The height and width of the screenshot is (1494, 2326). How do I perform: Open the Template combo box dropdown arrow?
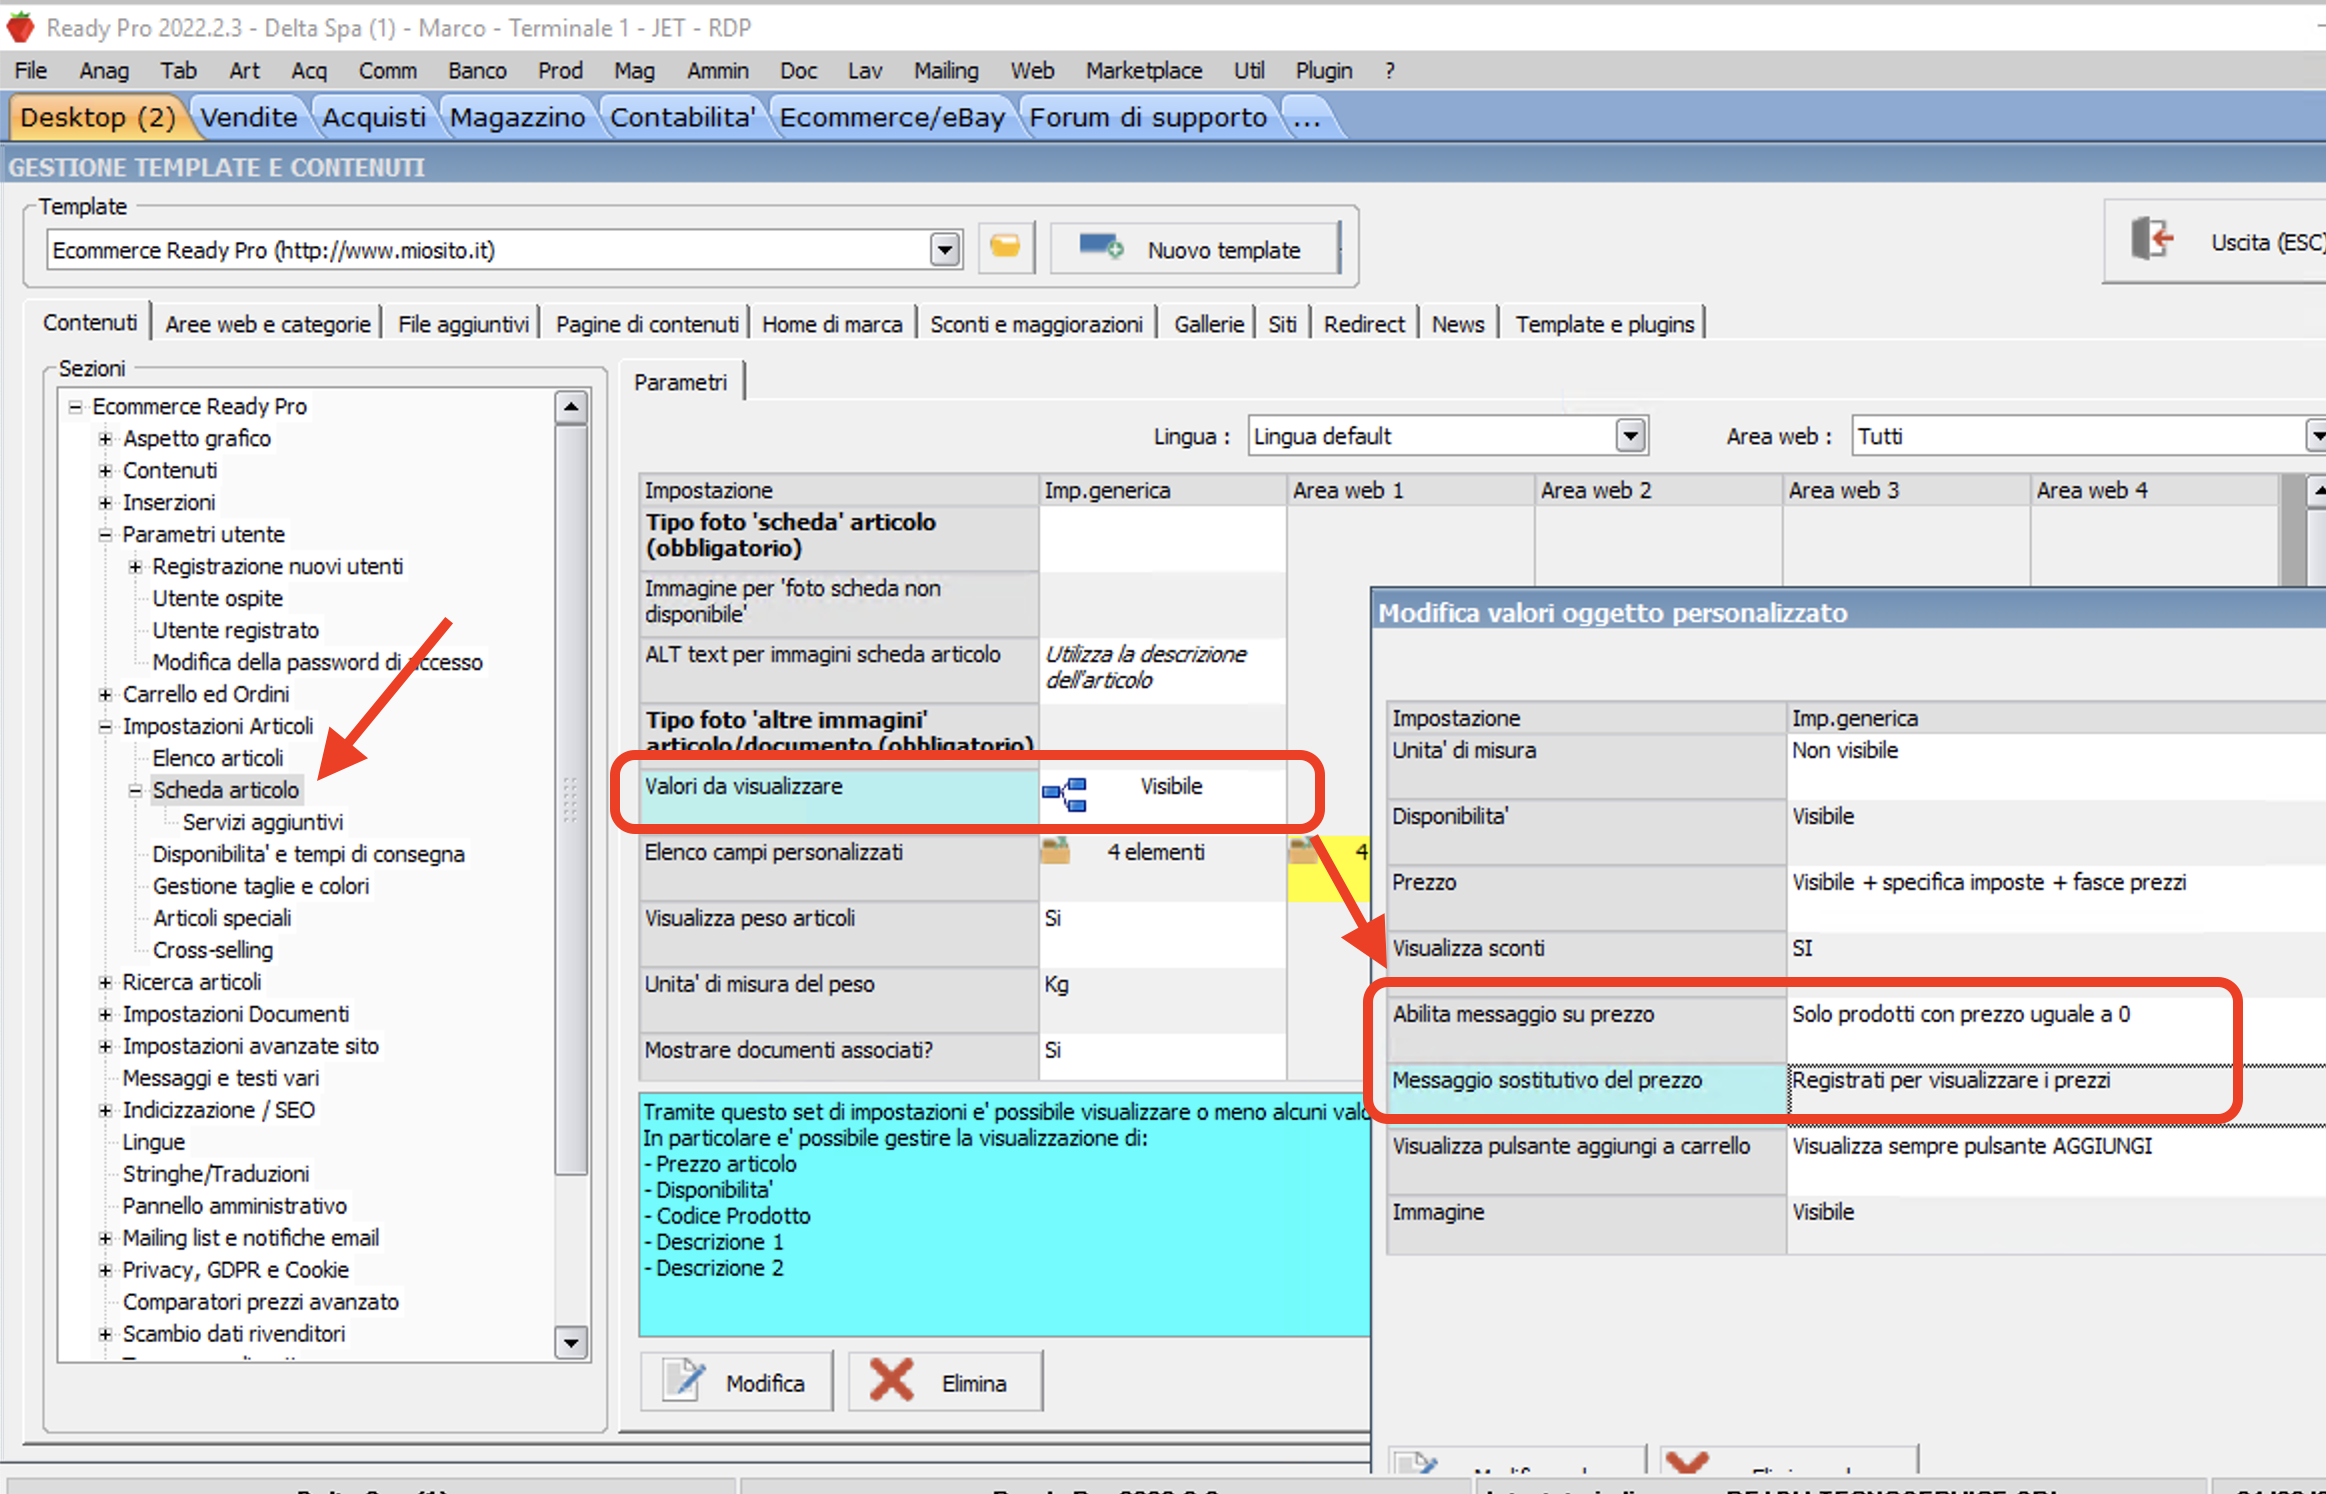(945, 249)
